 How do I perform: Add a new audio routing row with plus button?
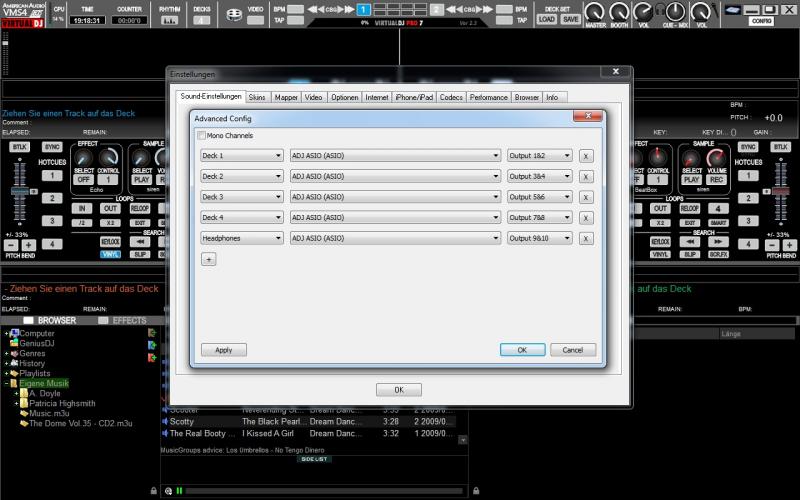point(209,259)
